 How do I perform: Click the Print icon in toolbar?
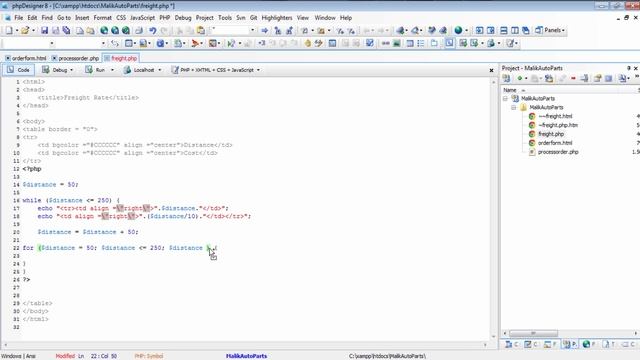tap(139, 30)
